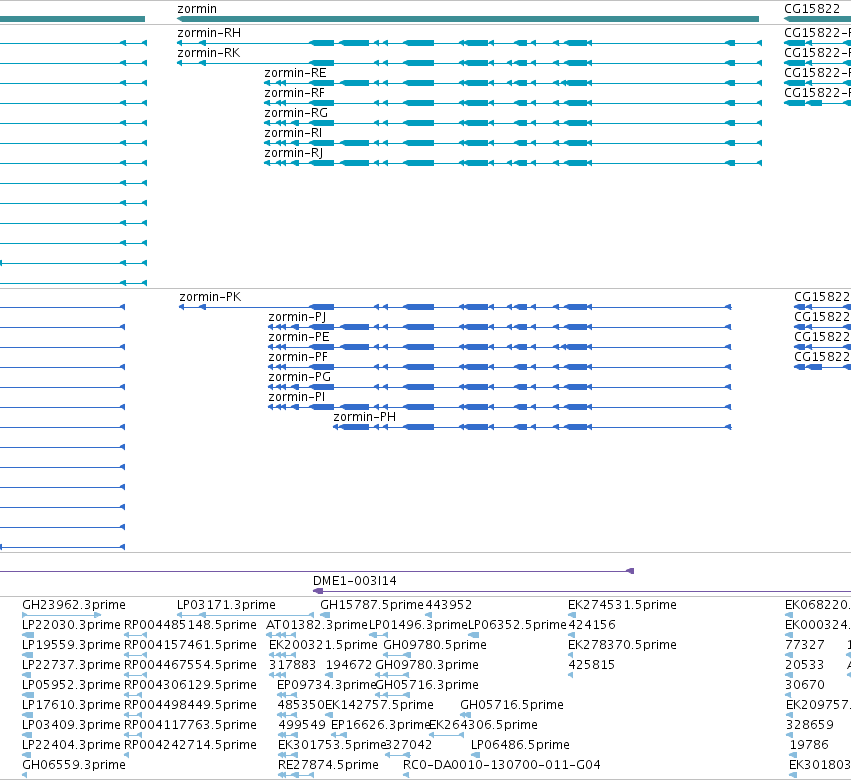
Task: Select EST label LP22404.3prime
Action: pos(71,745)
